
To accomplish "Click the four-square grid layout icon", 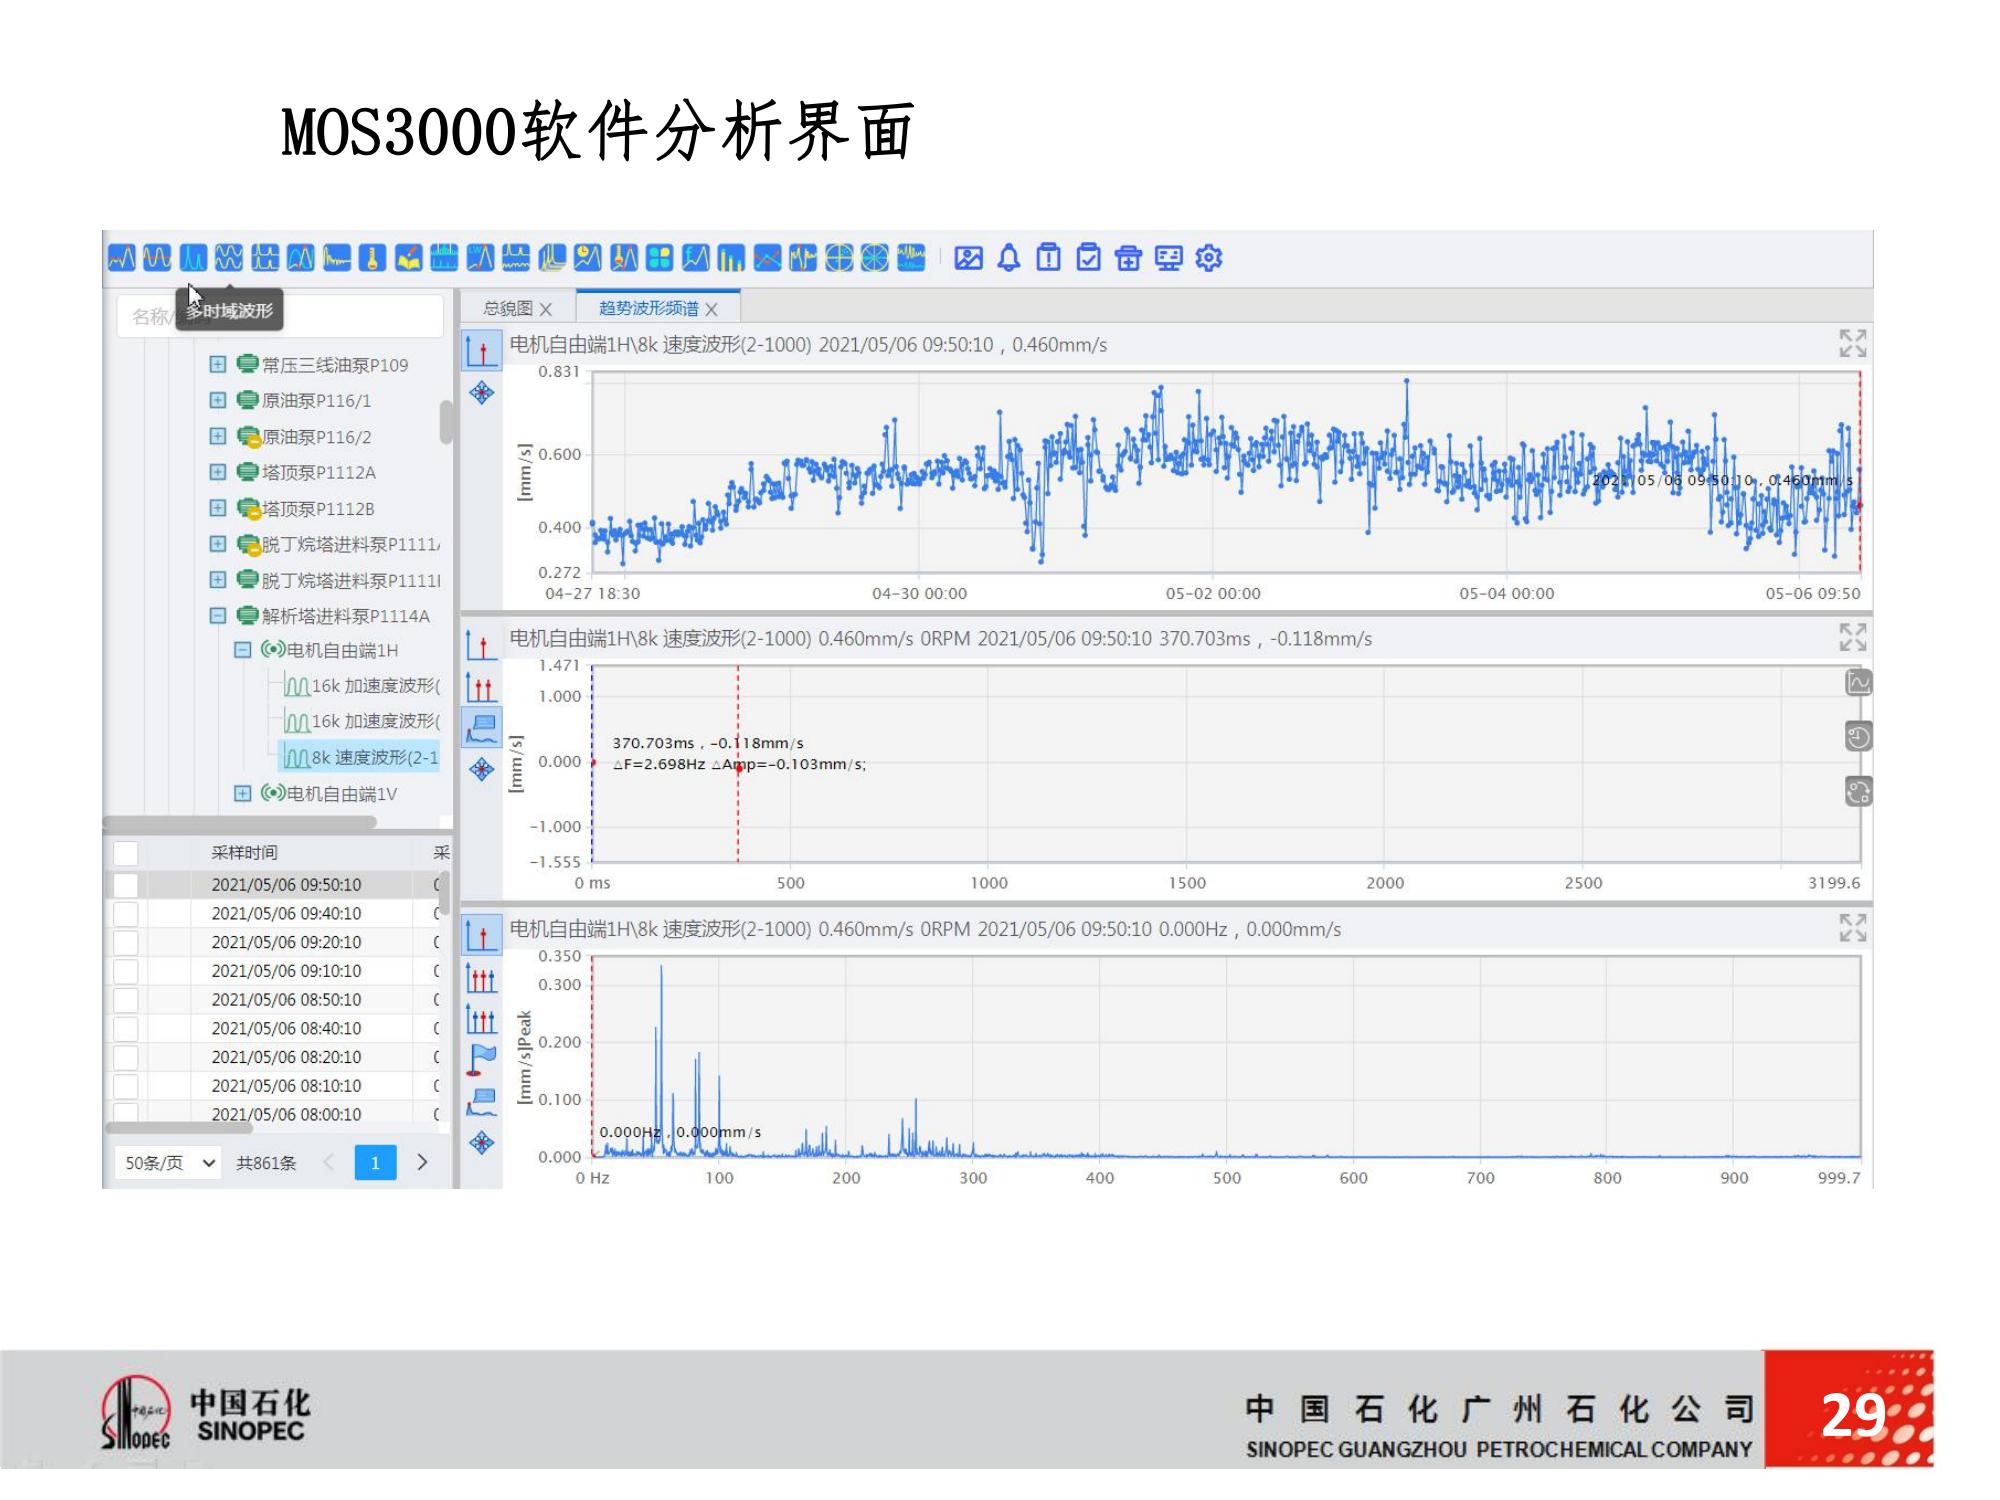I will 659,258.
